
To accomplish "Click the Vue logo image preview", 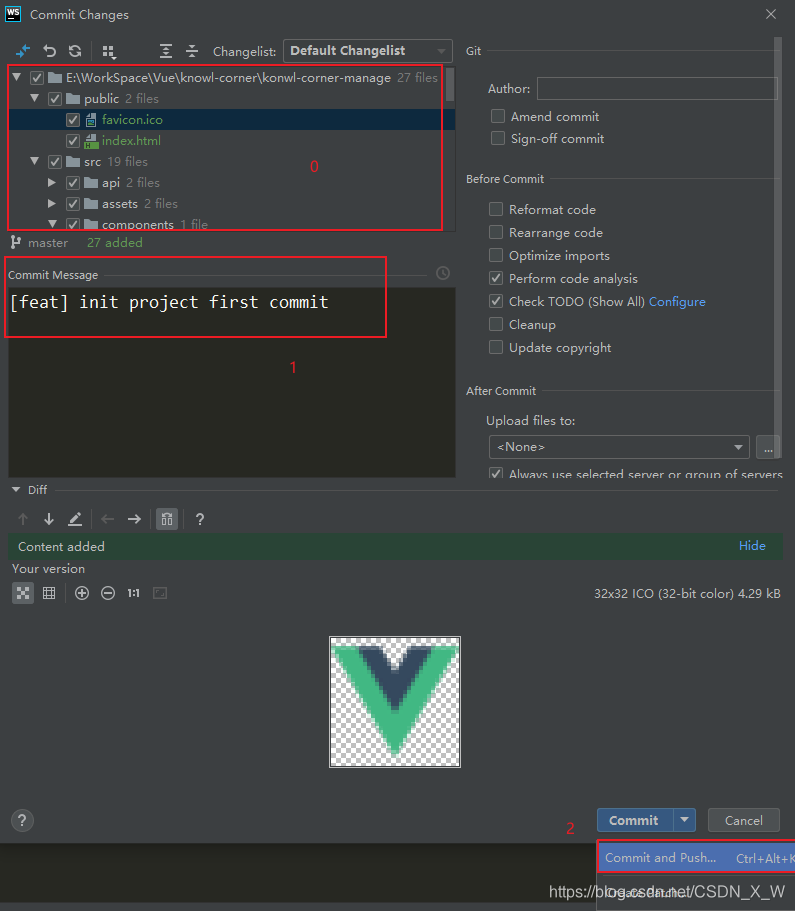I will pyautogui.click(x=395, y=702).
